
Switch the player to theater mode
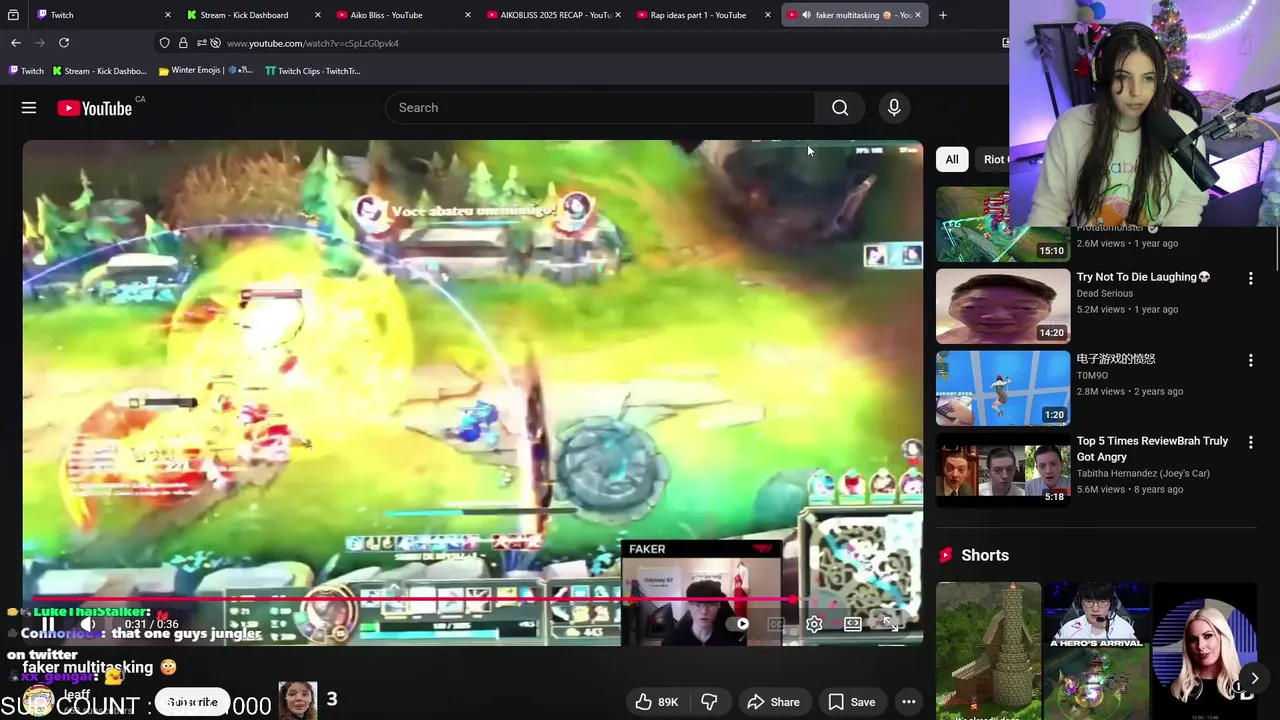point(853,624)
